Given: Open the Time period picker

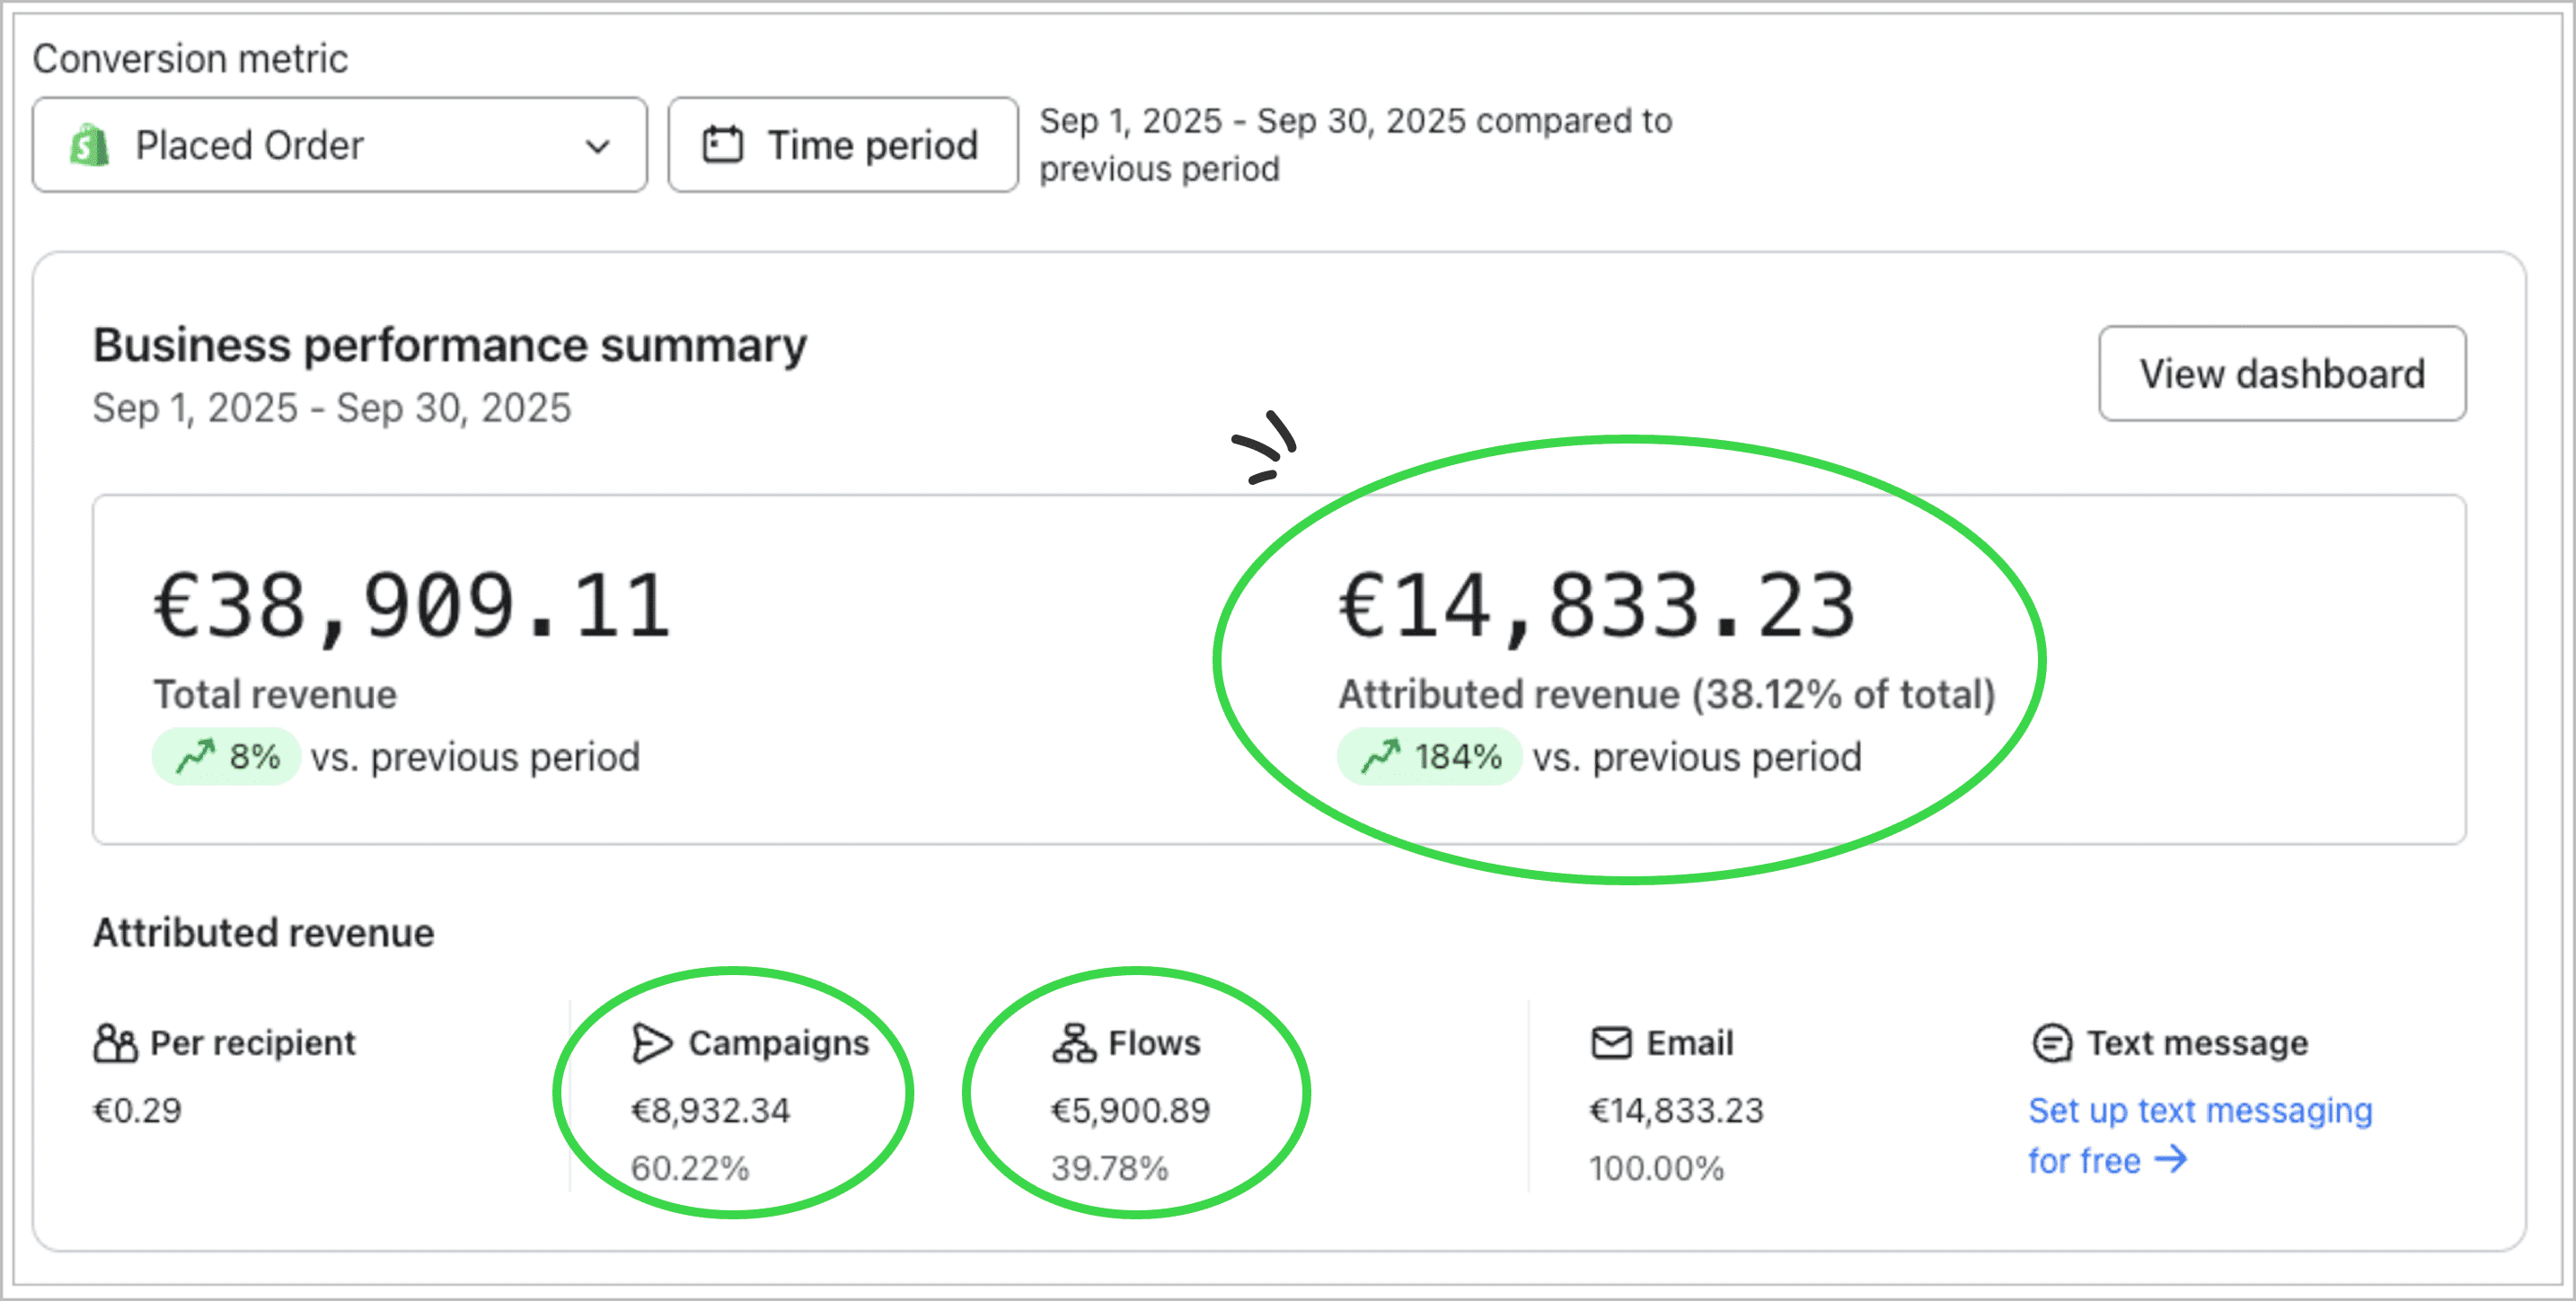Looking at the screenshot, I should [x=843, y=145].
